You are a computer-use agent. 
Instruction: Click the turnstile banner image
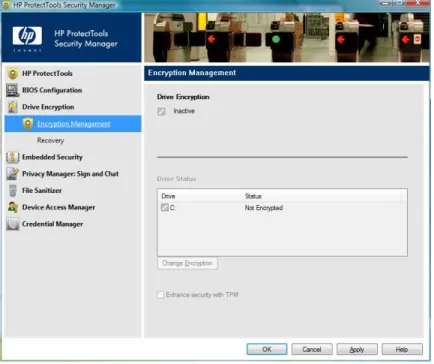tap(287, 38)
